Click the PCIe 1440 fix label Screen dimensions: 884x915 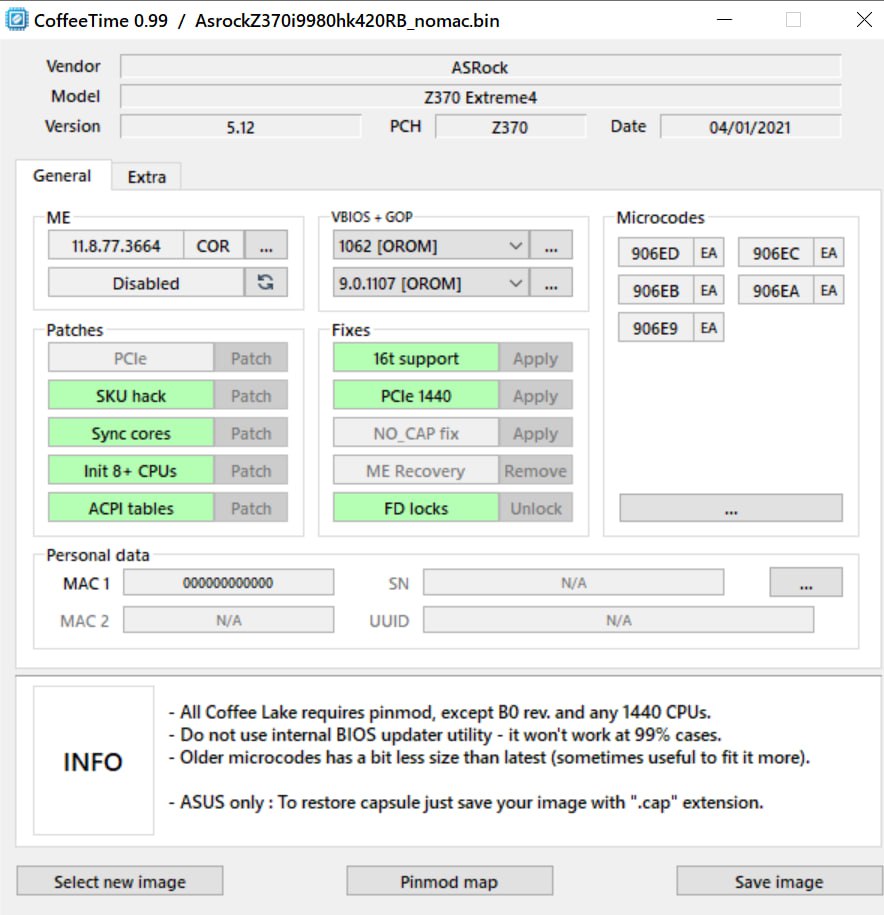tap(416, 395)
